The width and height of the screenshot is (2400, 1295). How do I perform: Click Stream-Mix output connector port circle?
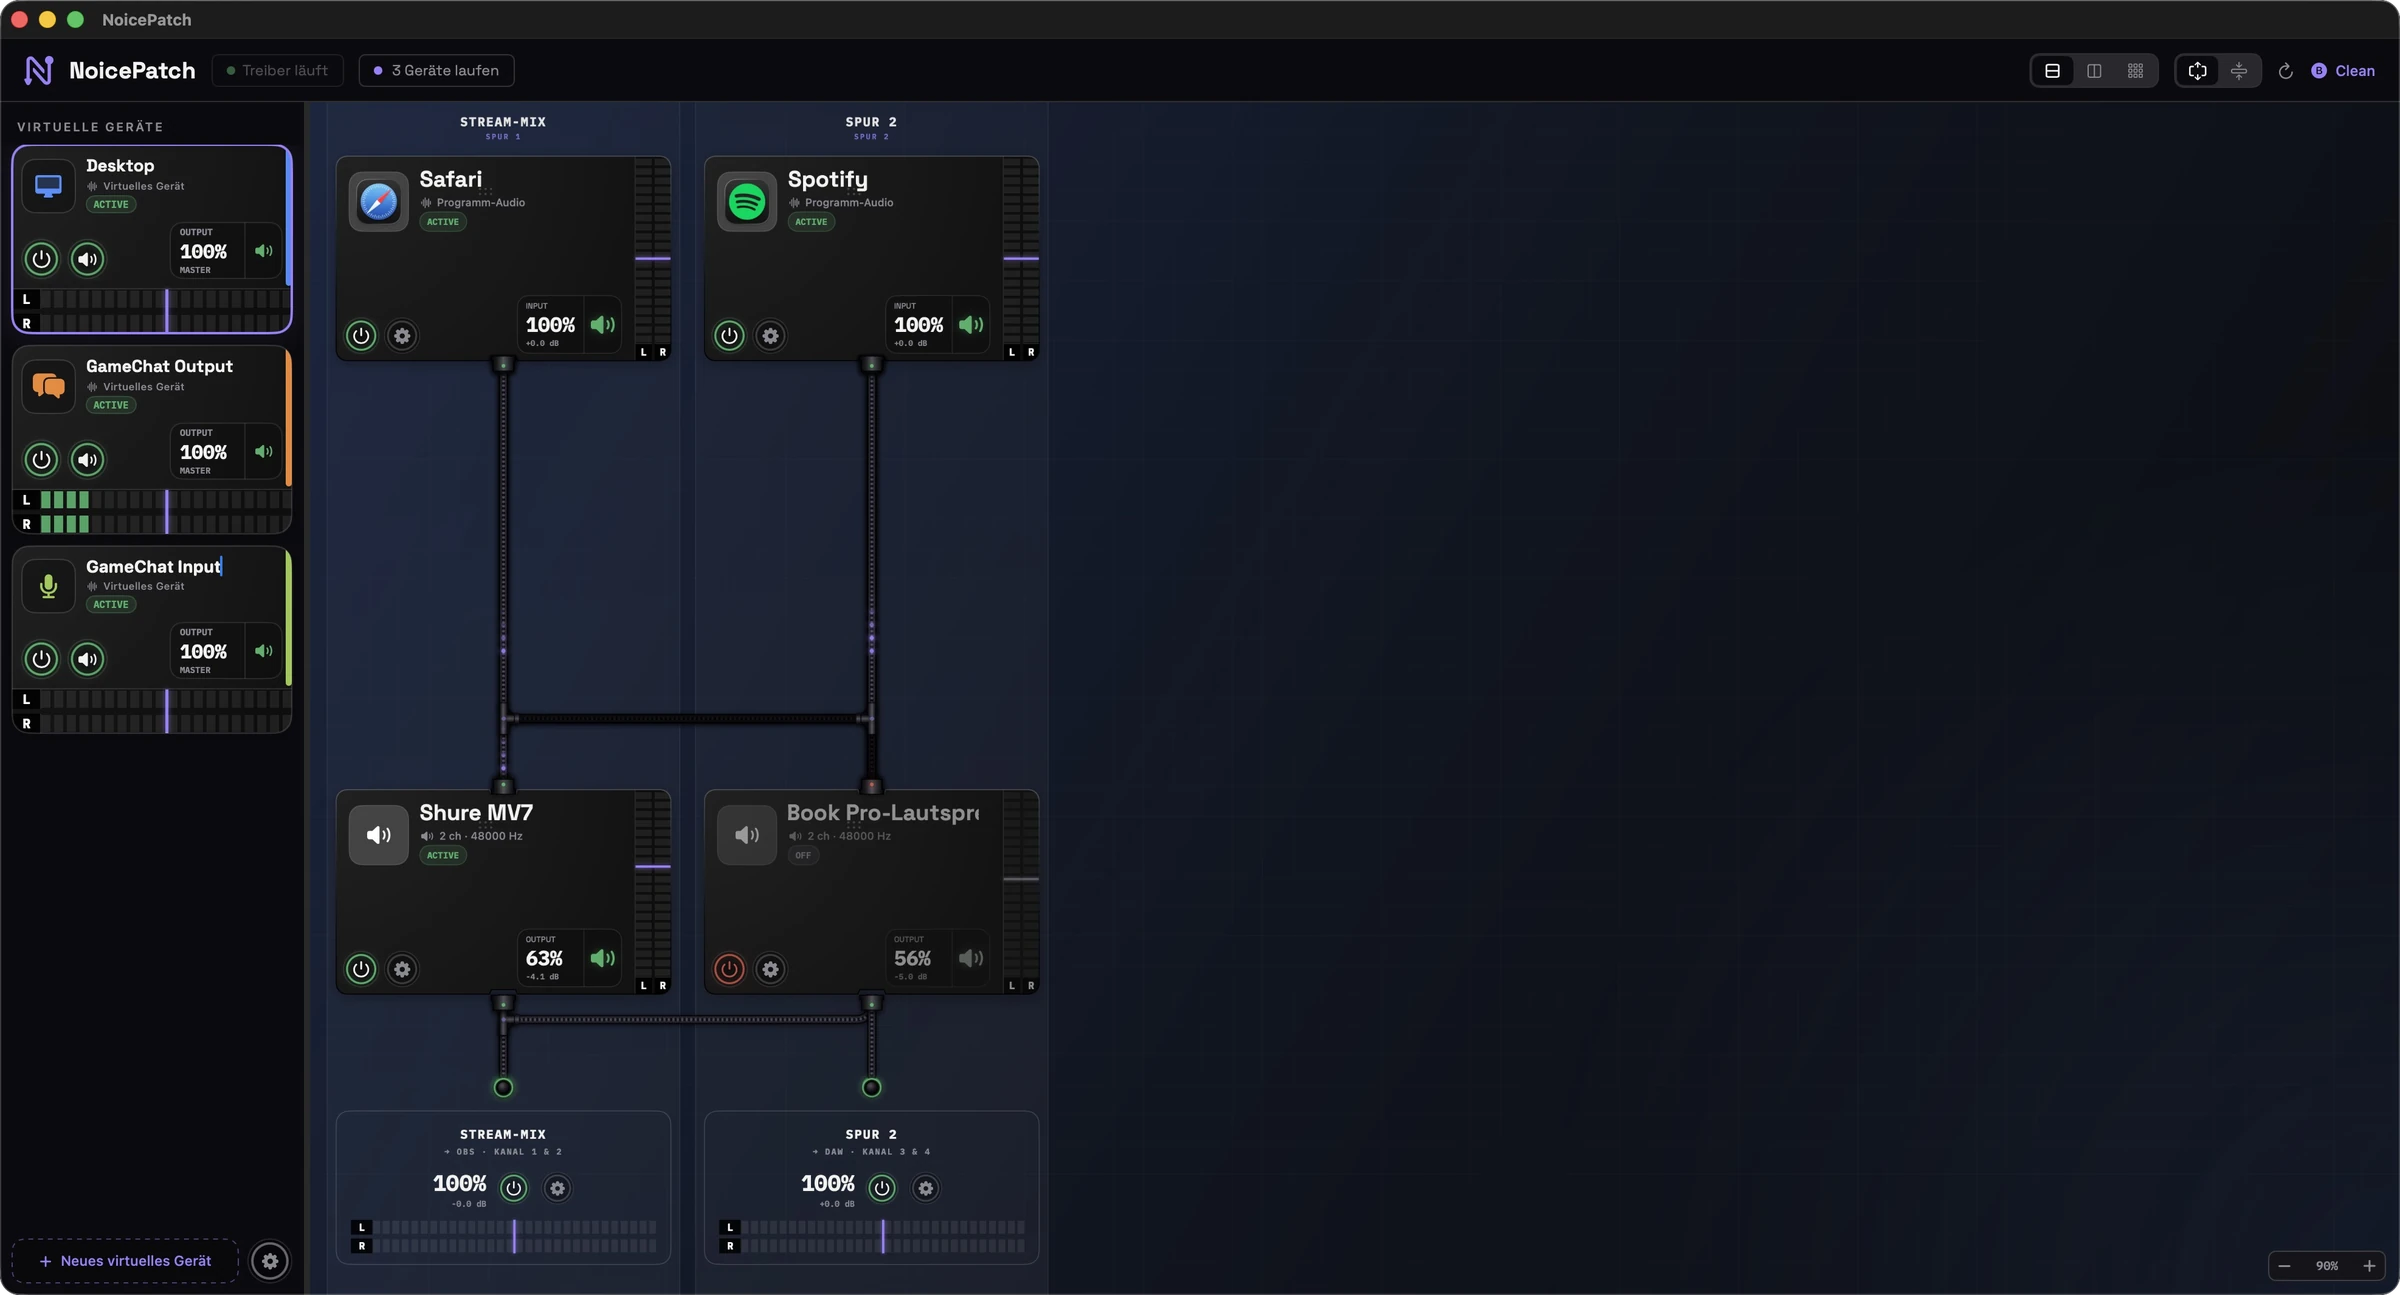pyautogui.click(x=503, y=1087)
